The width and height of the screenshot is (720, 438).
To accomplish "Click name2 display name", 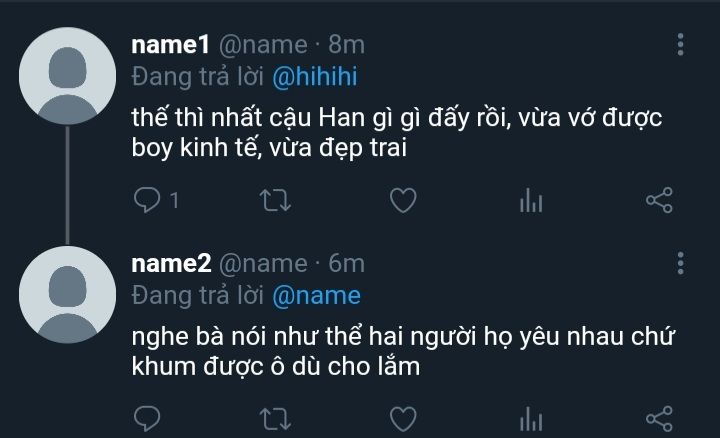I will coord(171,263).
